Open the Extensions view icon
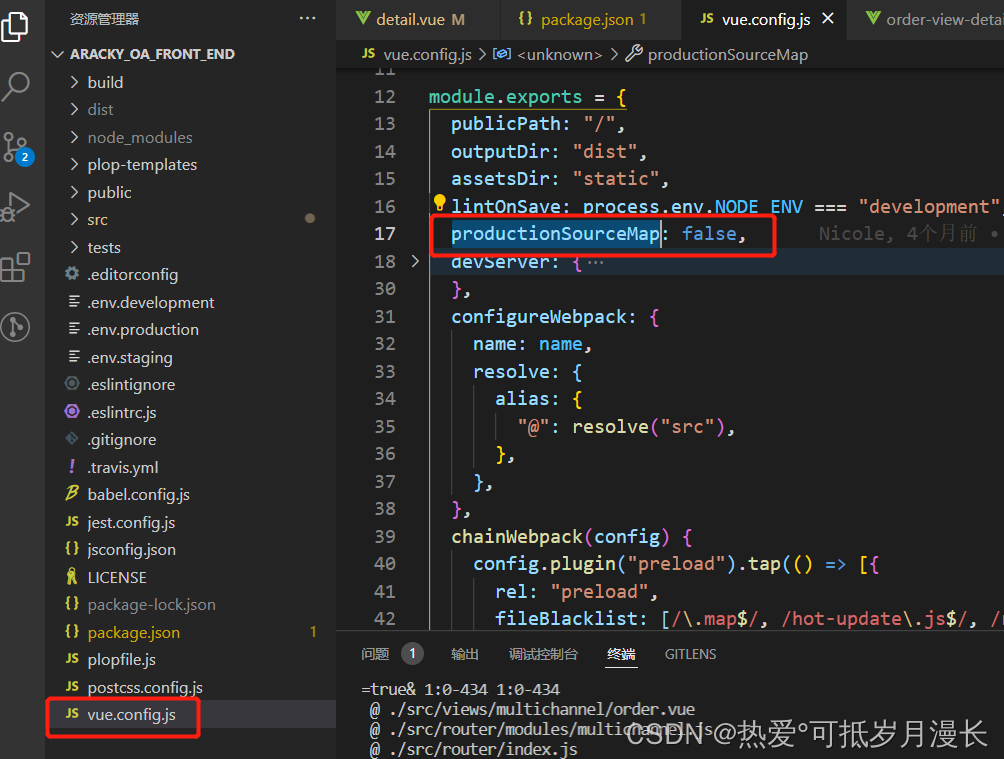 [x=16, y=267]
